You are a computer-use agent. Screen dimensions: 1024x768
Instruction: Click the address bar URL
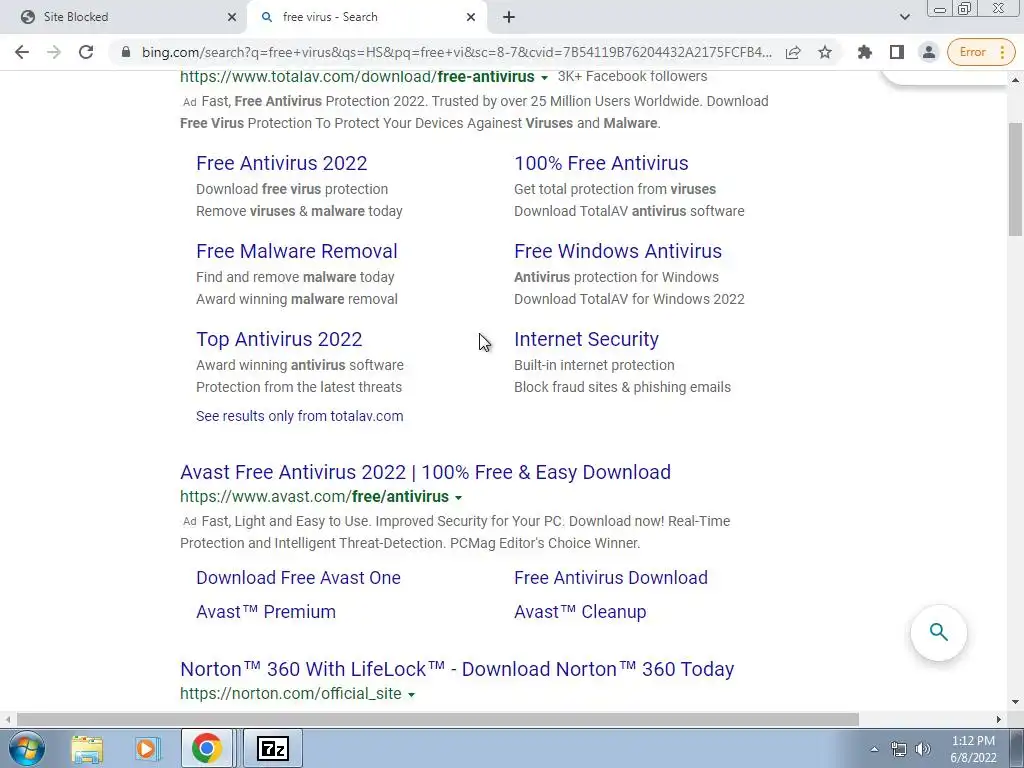point(456,52)
